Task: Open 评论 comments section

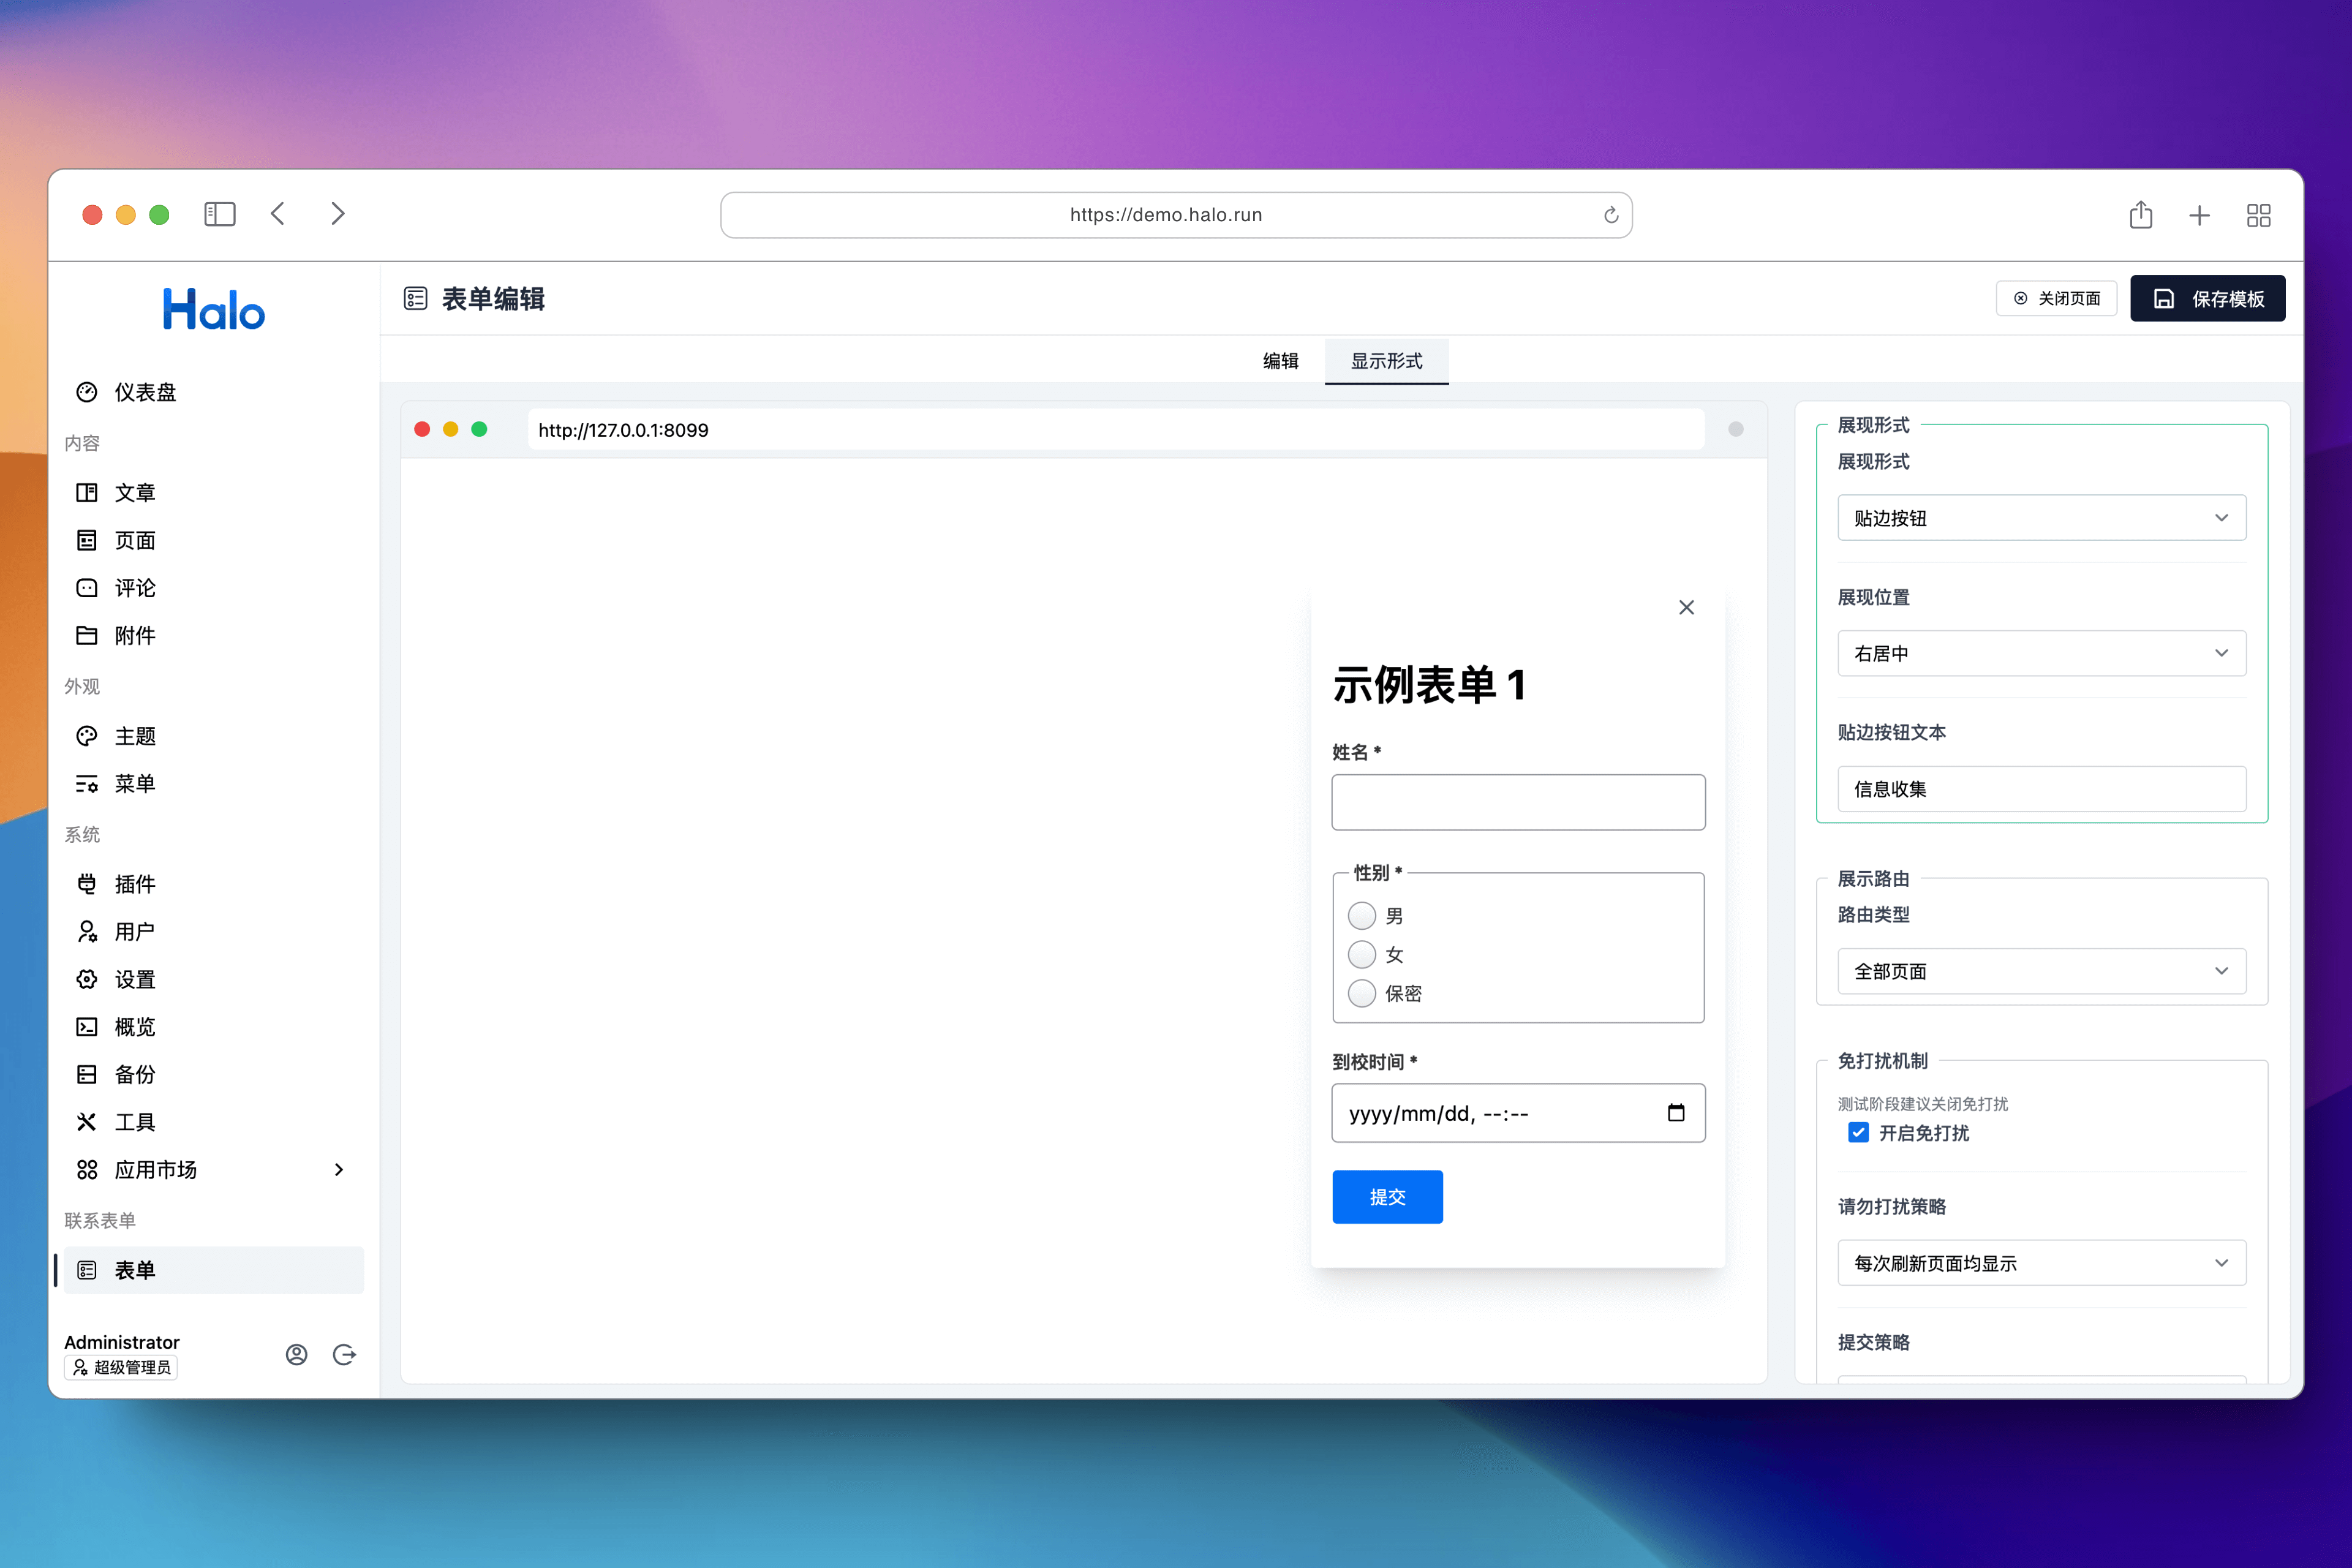Action: (x=213, y=588)
